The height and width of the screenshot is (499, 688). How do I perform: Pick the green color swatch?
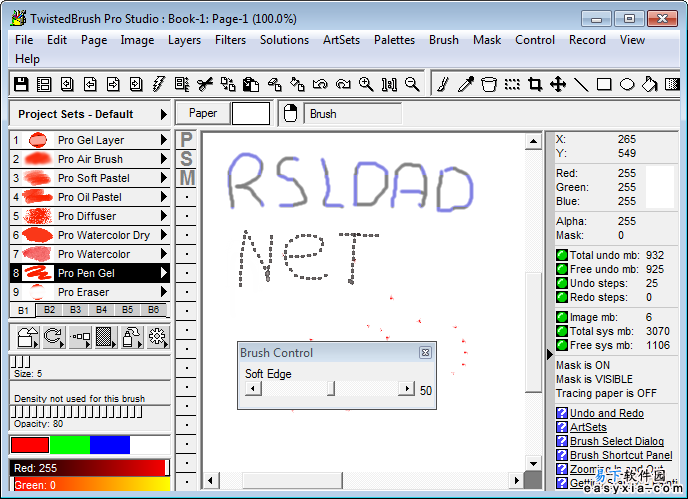point(70,445)
